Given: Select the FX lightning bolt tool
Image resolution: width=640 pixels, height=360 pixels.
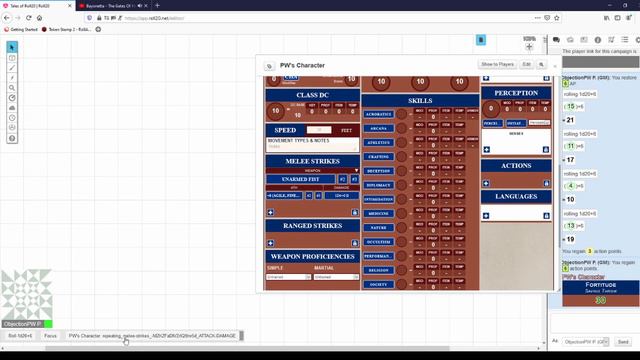Looking at the screenshot, I should pos(12,78).
